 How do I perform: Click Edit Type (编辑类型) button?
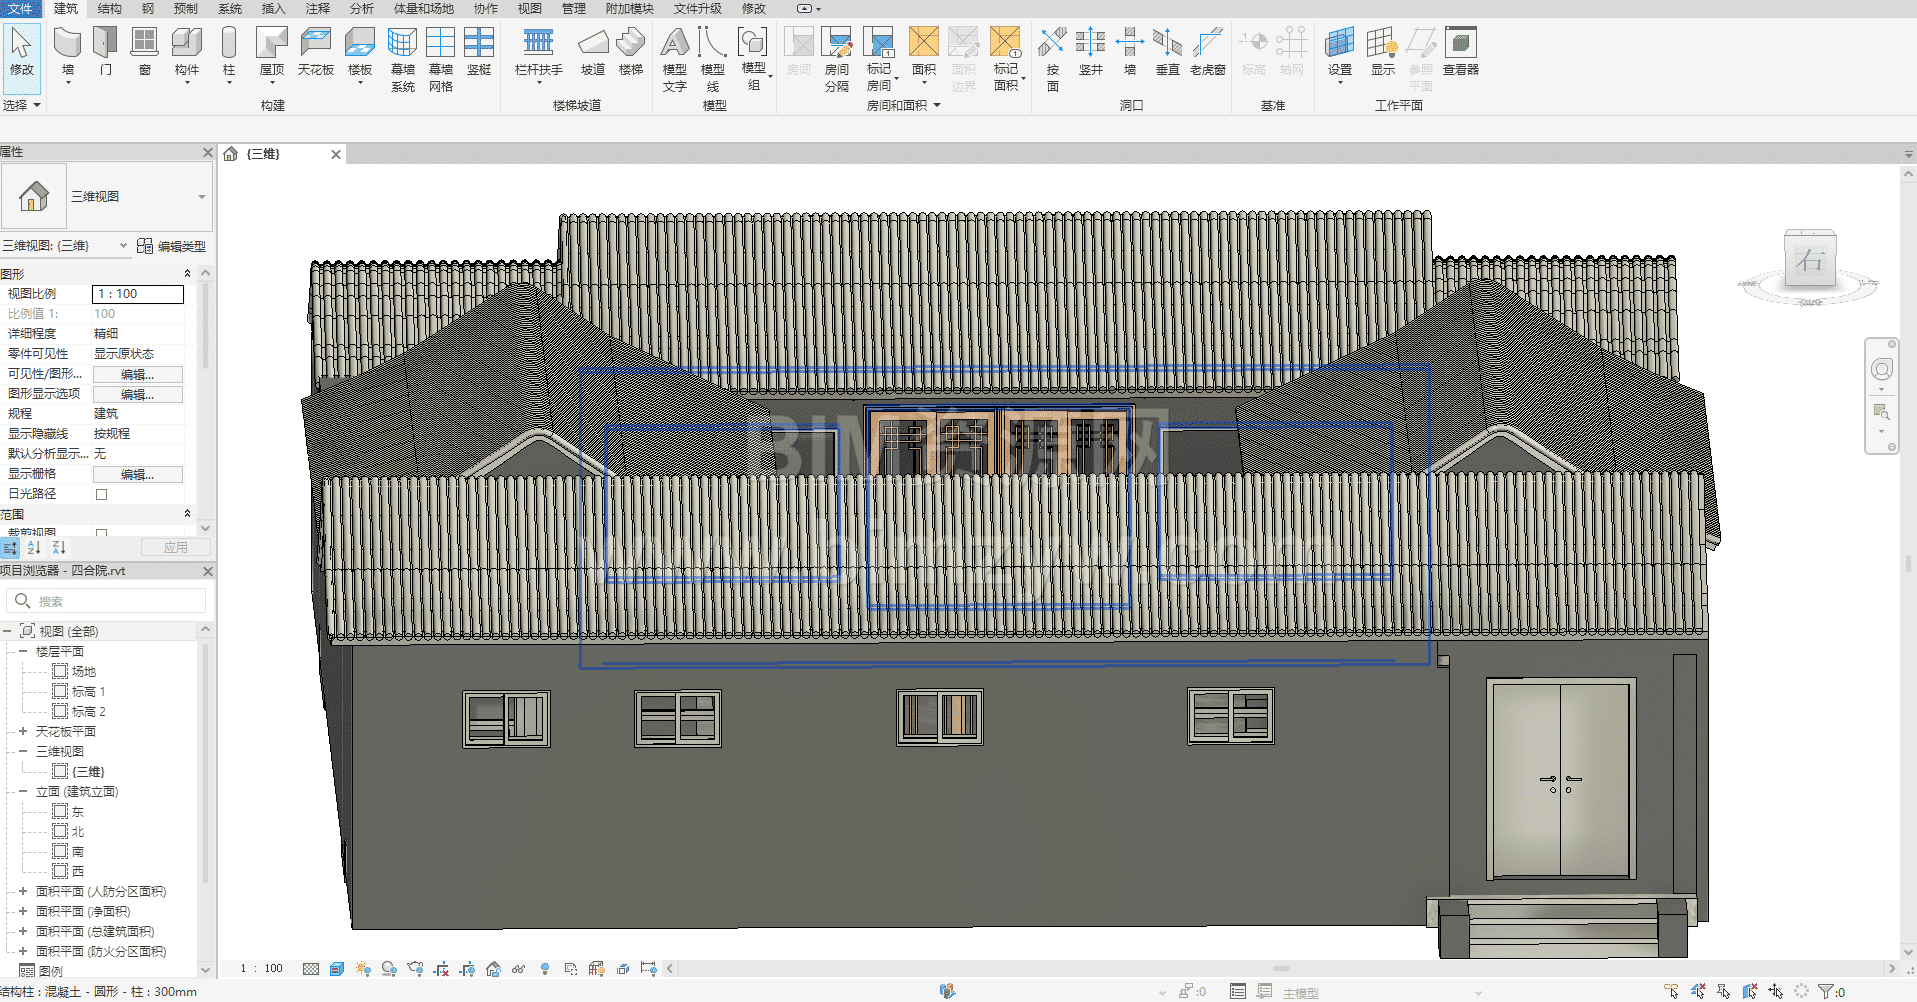coord(172,246)
